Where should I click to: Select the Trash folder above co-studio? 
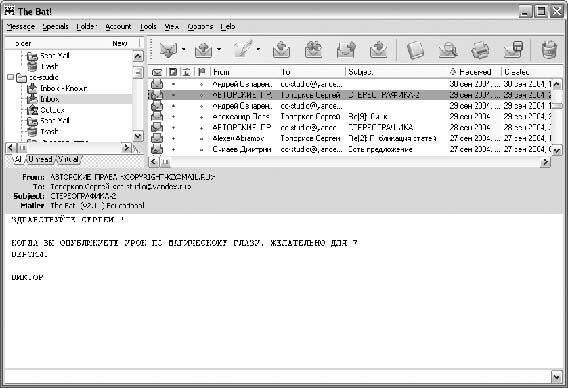tap(49, 66)
